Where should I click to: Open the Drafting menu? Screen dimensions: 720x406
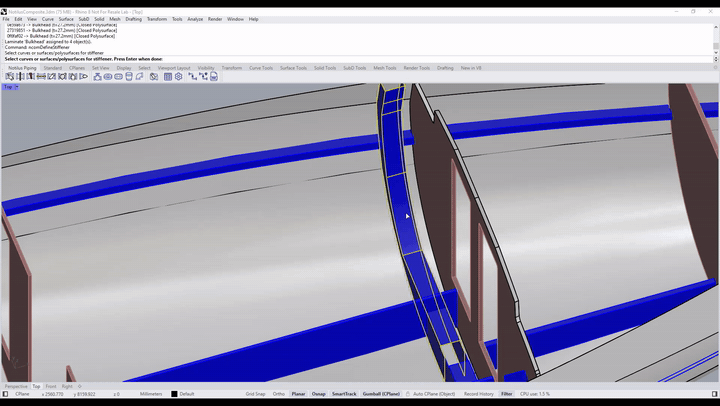(134, 19)
